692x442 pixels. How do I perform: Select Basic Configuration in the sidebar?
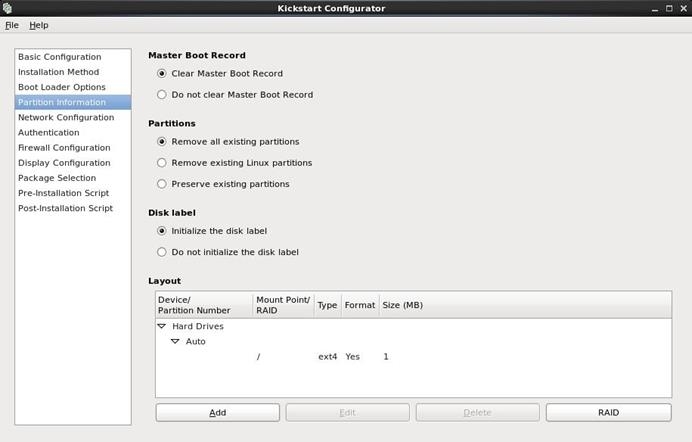pyautogui.click(x=73, y=57)
